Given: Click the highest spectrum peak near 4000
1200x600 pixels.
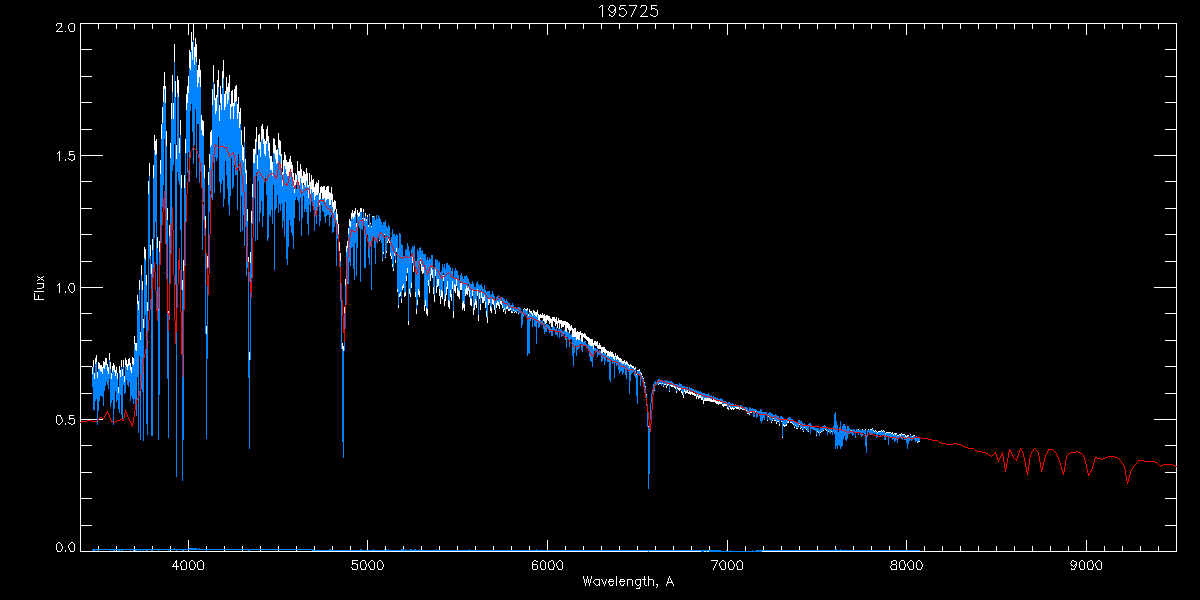Looking at the screenshot, I should [192, 30].
